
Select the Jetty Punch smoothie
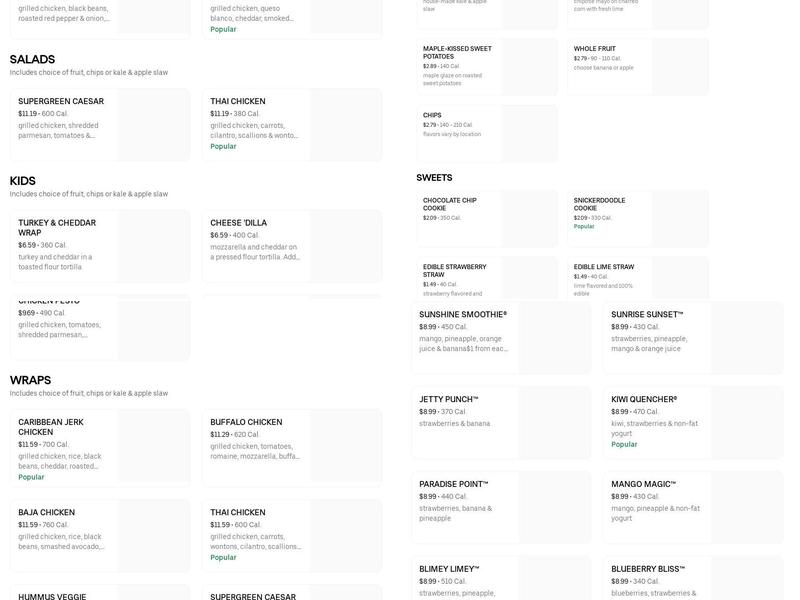pyautogui.click(x=500, y=422)
